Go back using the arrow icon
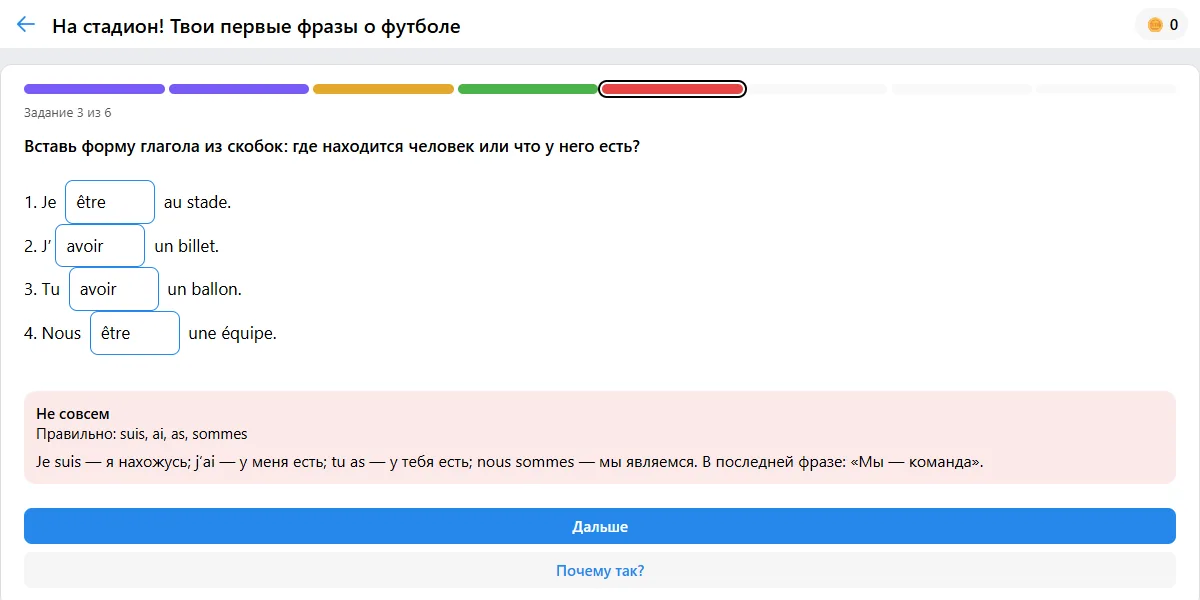The height and width of the screenshot is (600, 1200). (26, 25)
